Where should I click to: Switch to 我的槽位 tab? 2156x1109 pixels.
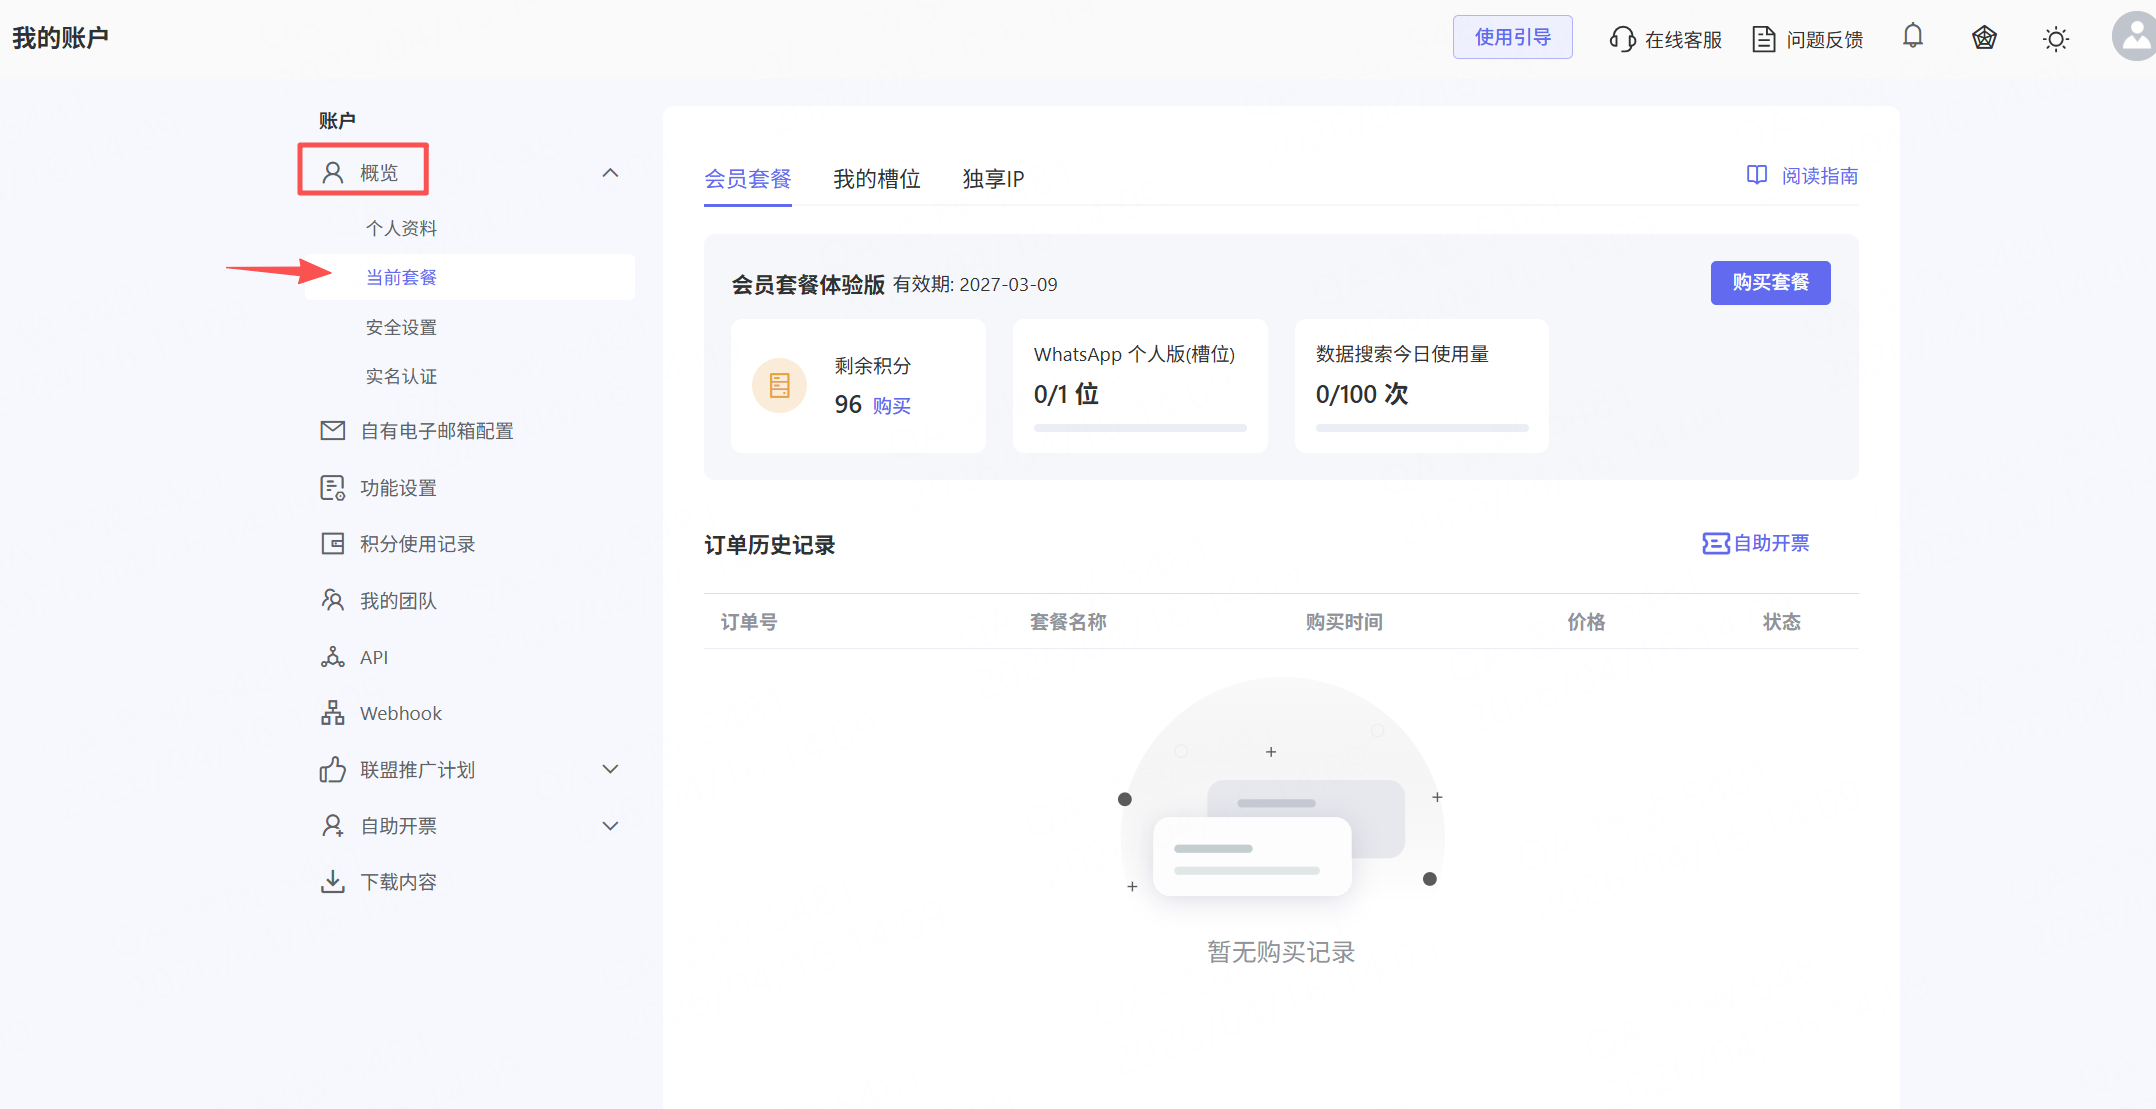click(877, 179)
